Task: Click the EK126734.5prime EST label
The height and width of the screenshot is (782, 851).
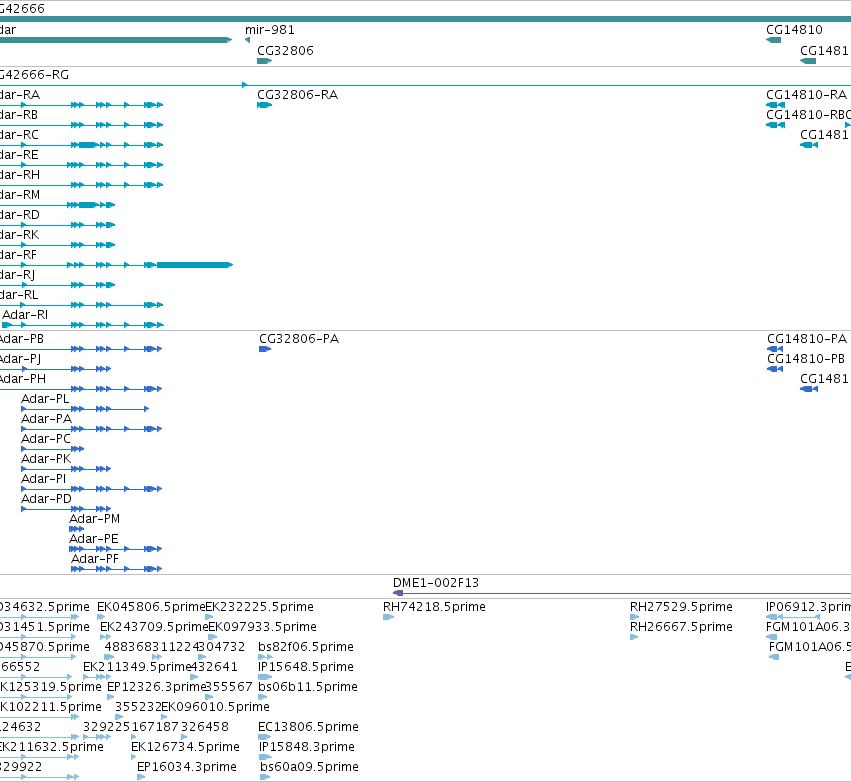Action: click(185, 747)
